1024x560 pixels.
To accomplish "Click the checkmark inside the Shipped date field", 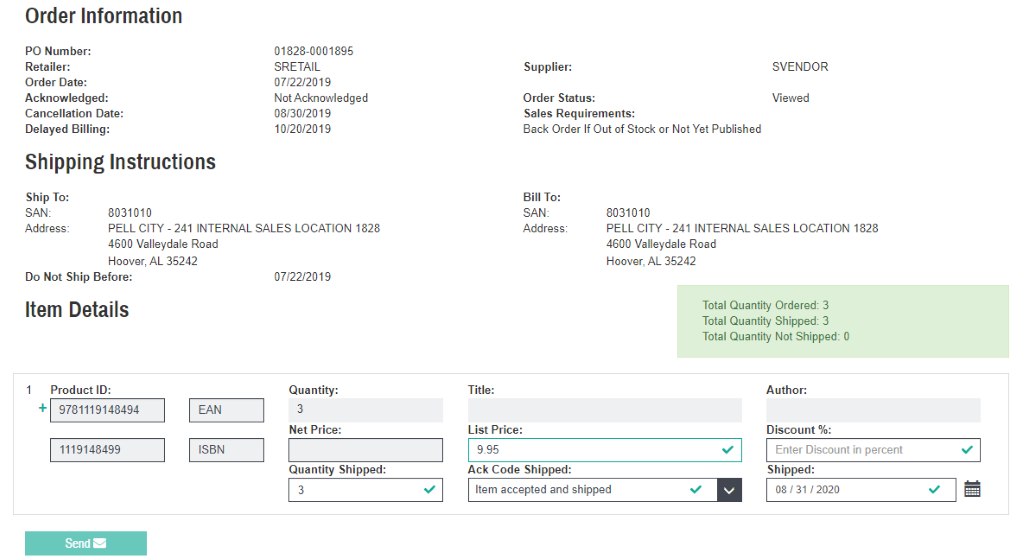I will click(x=934, y=490).
